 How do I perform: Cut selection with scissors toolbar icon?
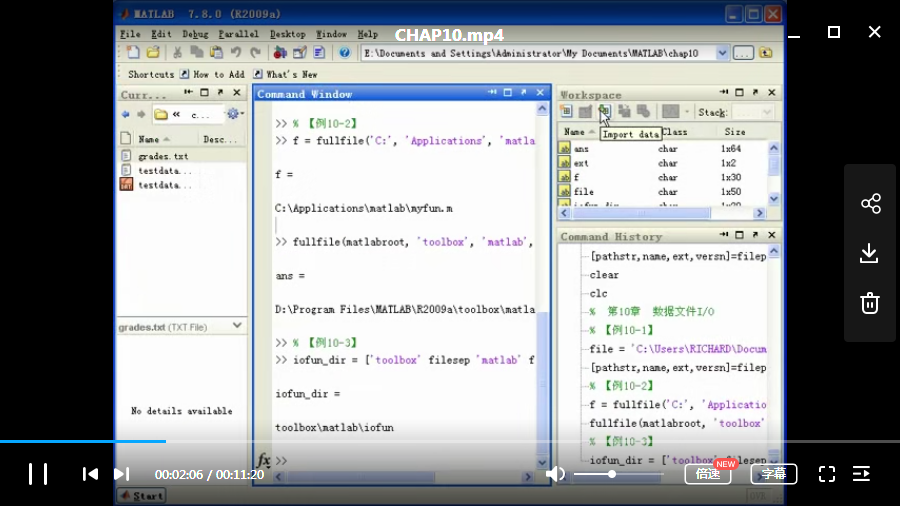[x=177, y=53]
